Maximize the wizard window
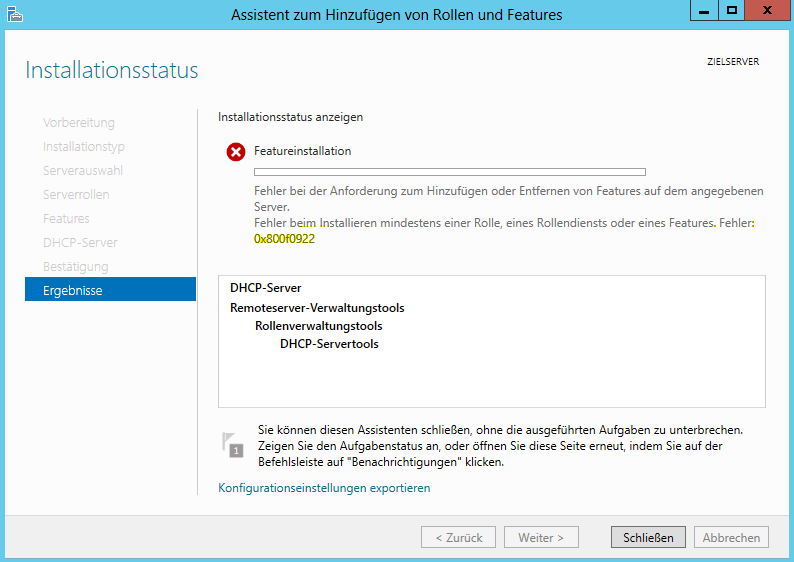The width and height of the screenshot is (794, 562). pyautogui.click(x=731, y=10)
